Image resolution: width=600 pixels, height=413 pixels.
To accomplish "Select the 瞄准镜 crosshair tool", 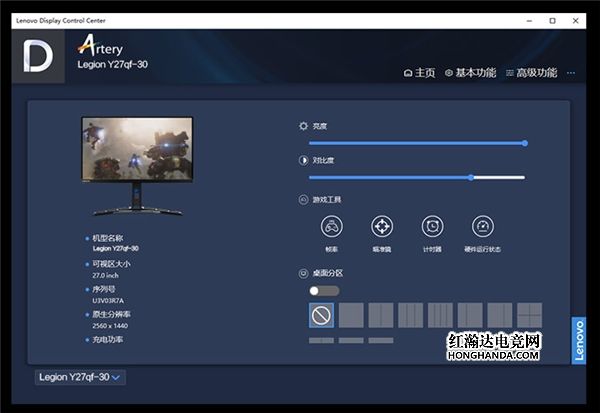I will coord(382,226).
